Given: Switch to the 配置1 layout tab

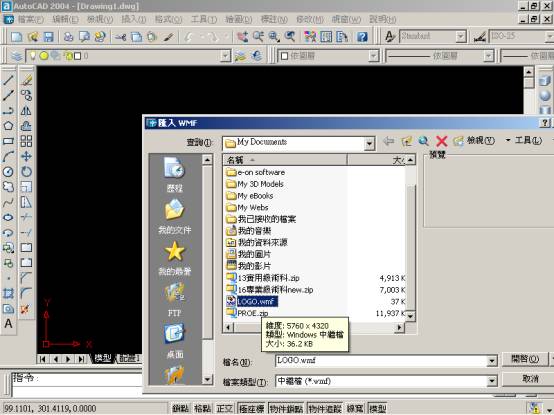Looking at the screenshot, I should tap(130, 358).
